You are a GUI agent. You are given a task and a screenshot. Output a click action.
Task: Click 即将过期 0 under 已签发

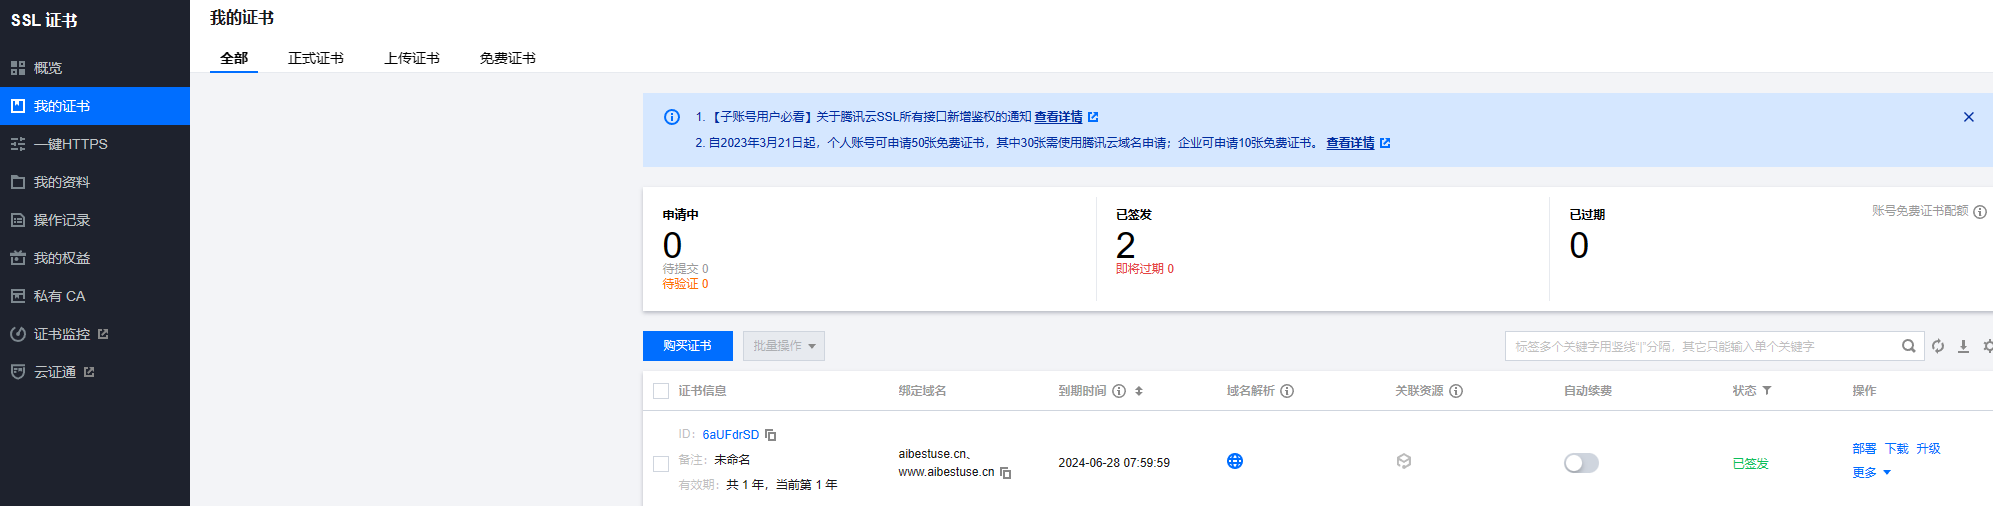(1145, 269)
